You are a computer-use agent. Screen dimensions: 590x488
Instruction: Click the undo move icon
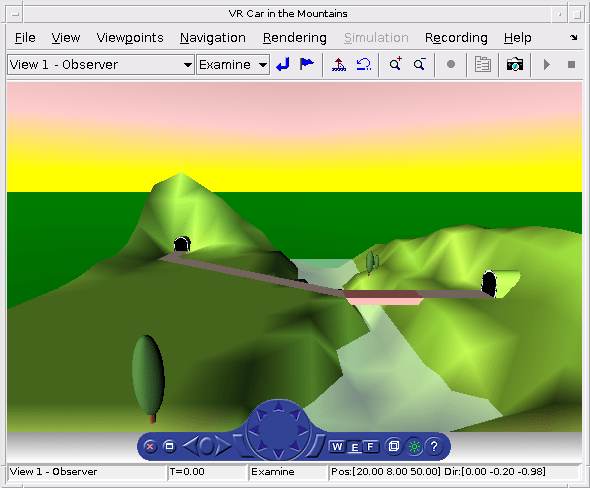(363, 65)
